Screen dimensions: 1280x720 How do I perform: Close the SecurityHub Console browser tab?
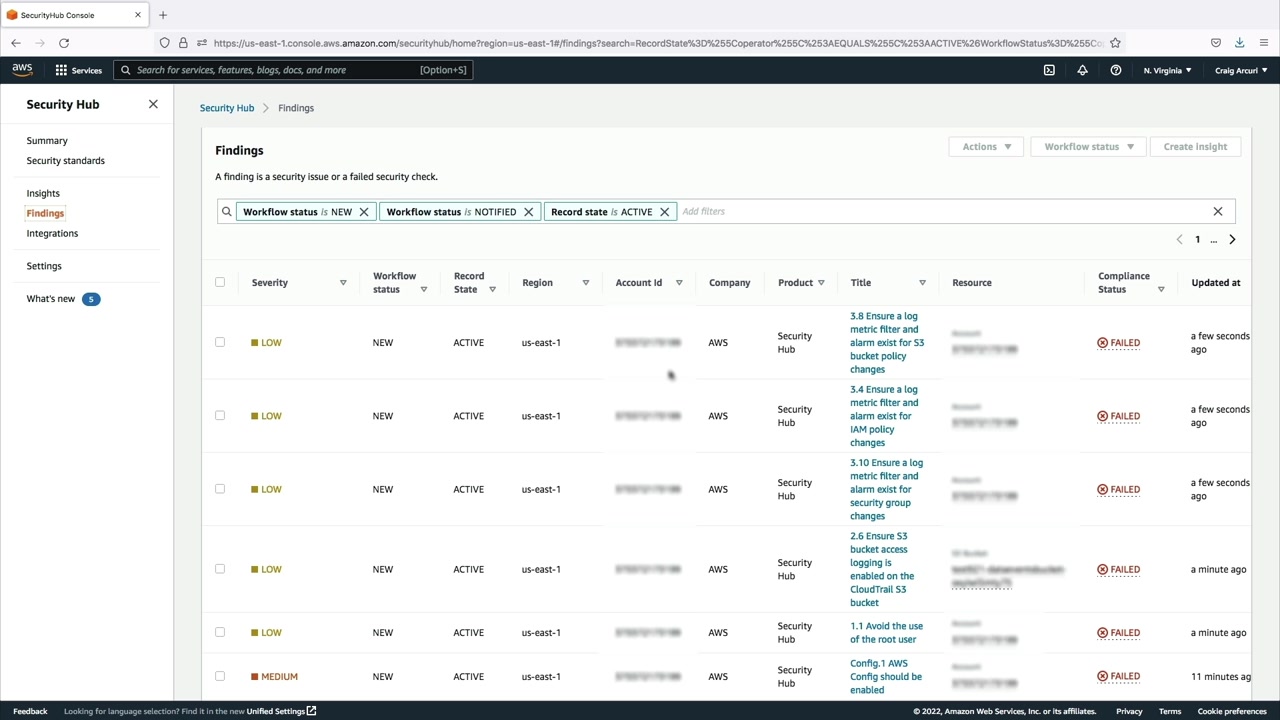[138, 15]
